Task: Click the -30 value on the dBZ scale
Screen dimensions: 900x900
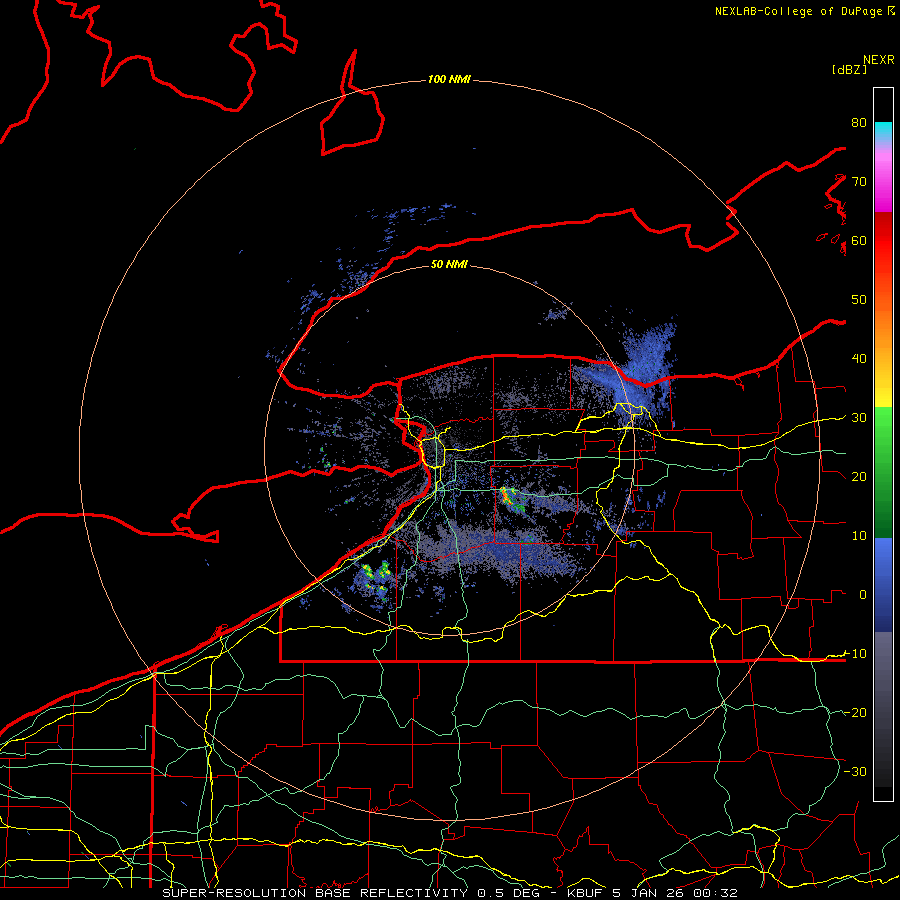Action: (855, 771)
